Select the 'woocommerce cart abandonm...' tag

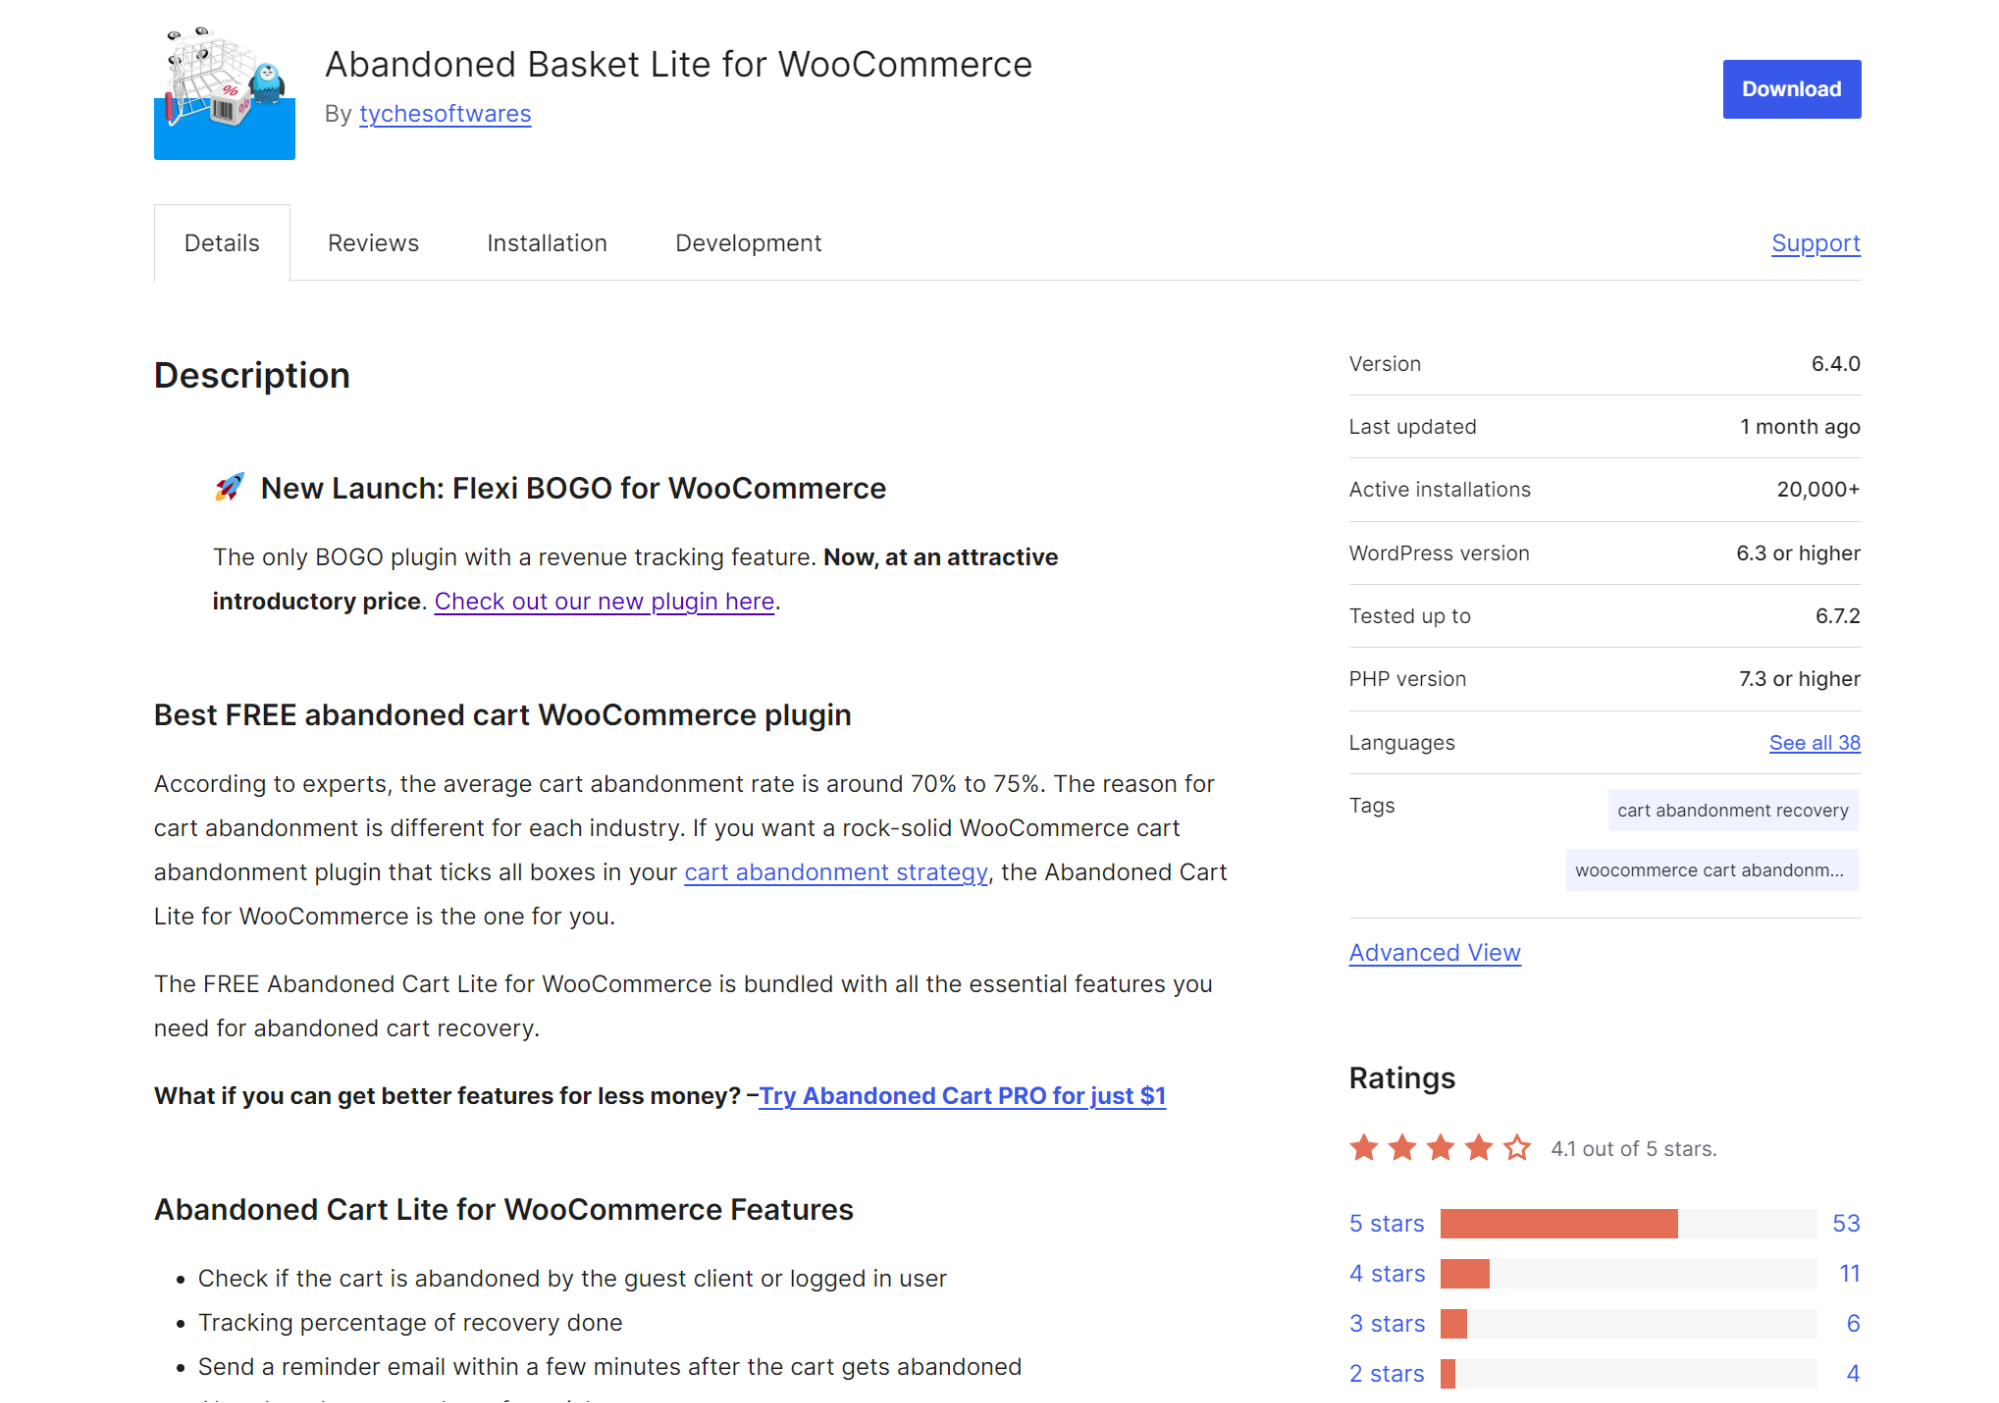pos(1711,870)
